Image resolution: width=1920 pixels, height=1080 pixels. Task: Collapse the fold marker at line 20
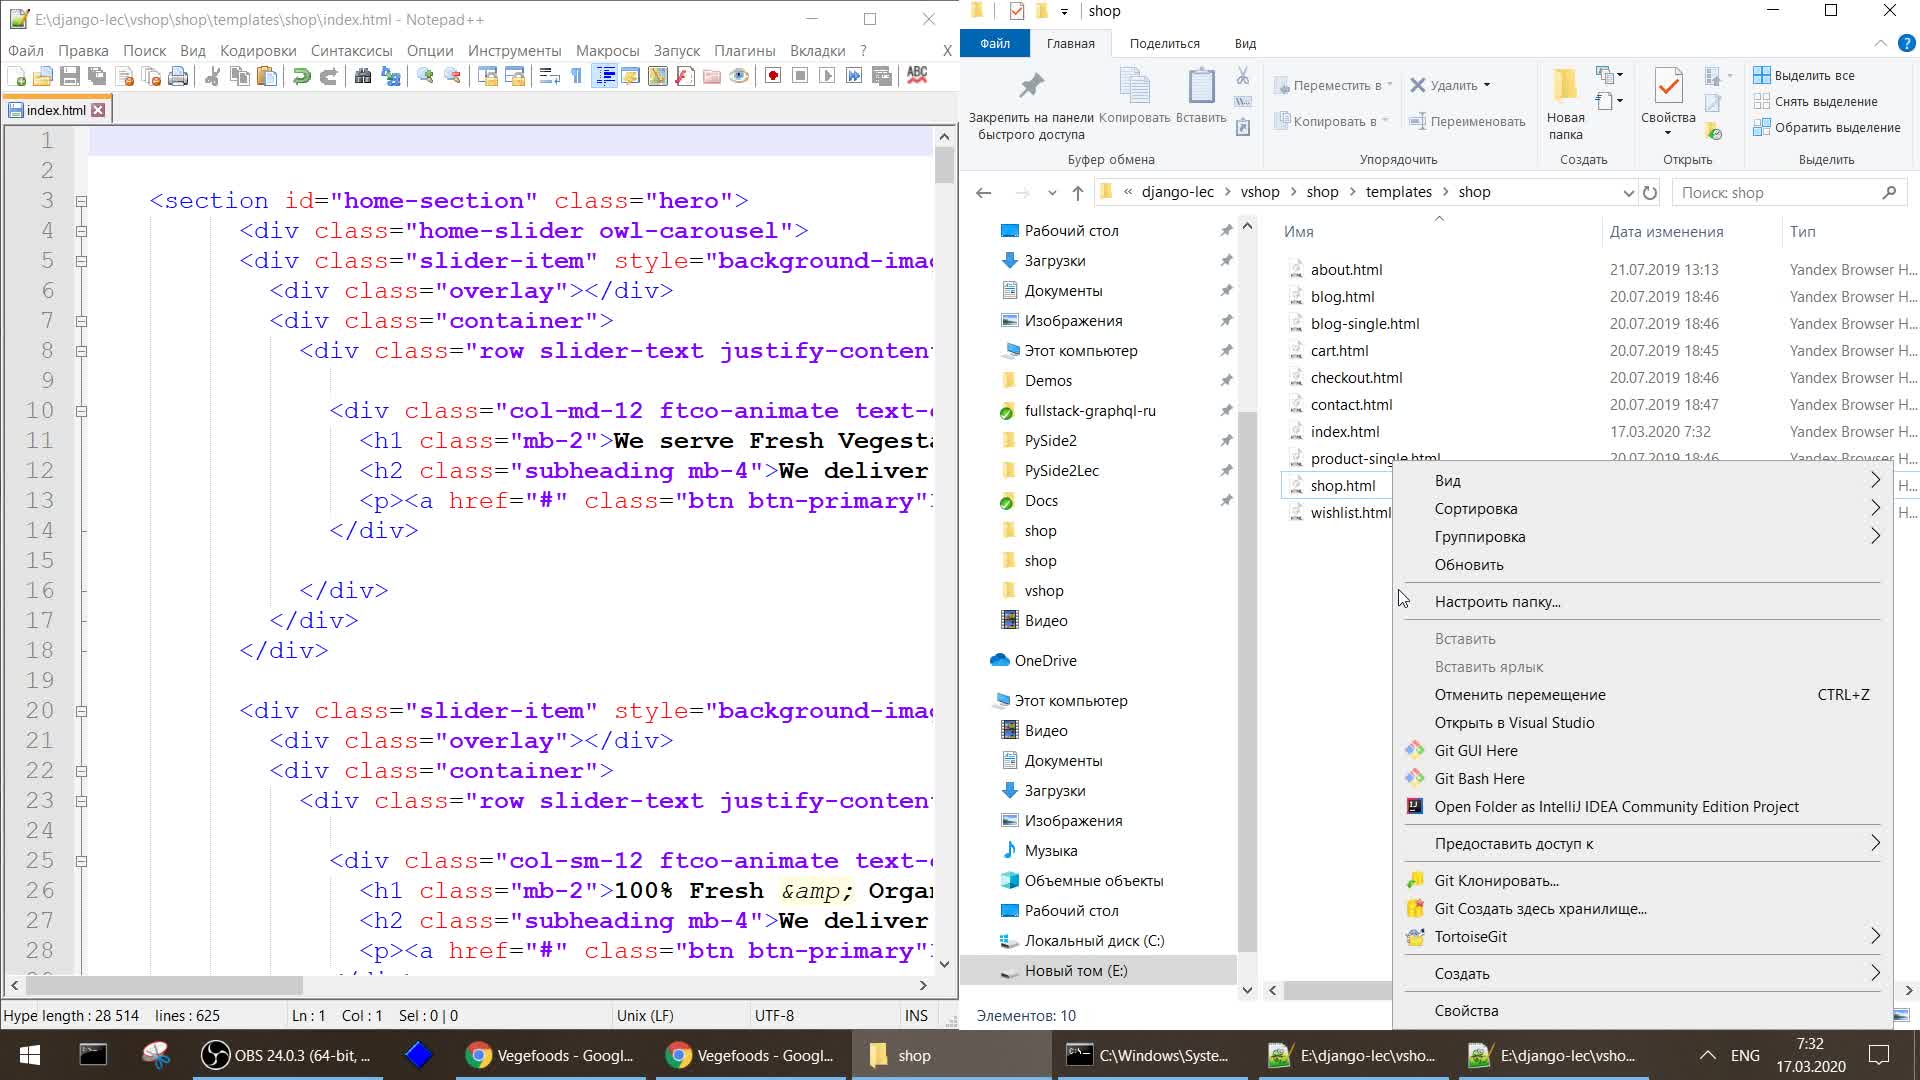click(82, 711)
